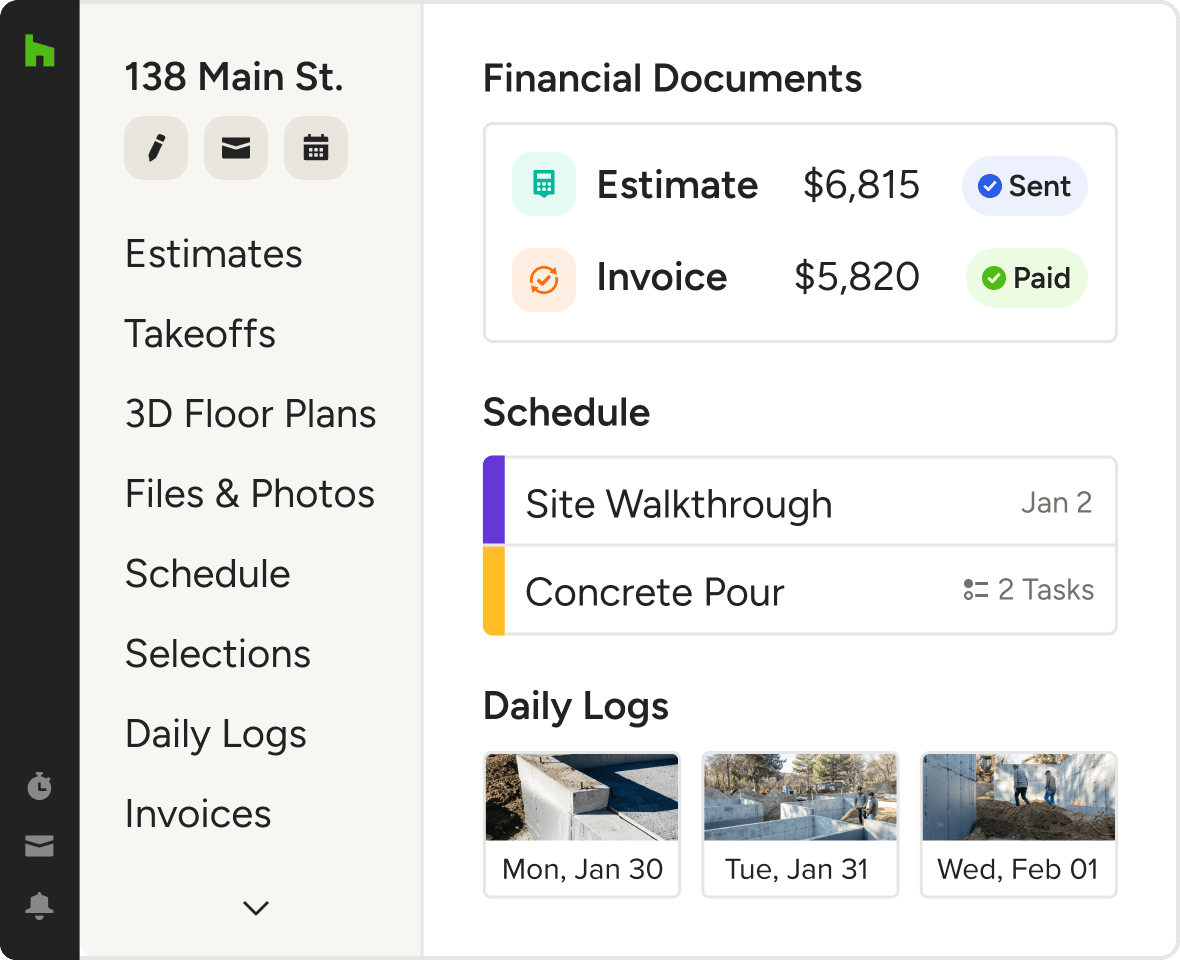Viewport: 1180px width, 960px height.
Task: Expand the Concrete Pour 2 Tasks indicator
Action: [1029, 590]
